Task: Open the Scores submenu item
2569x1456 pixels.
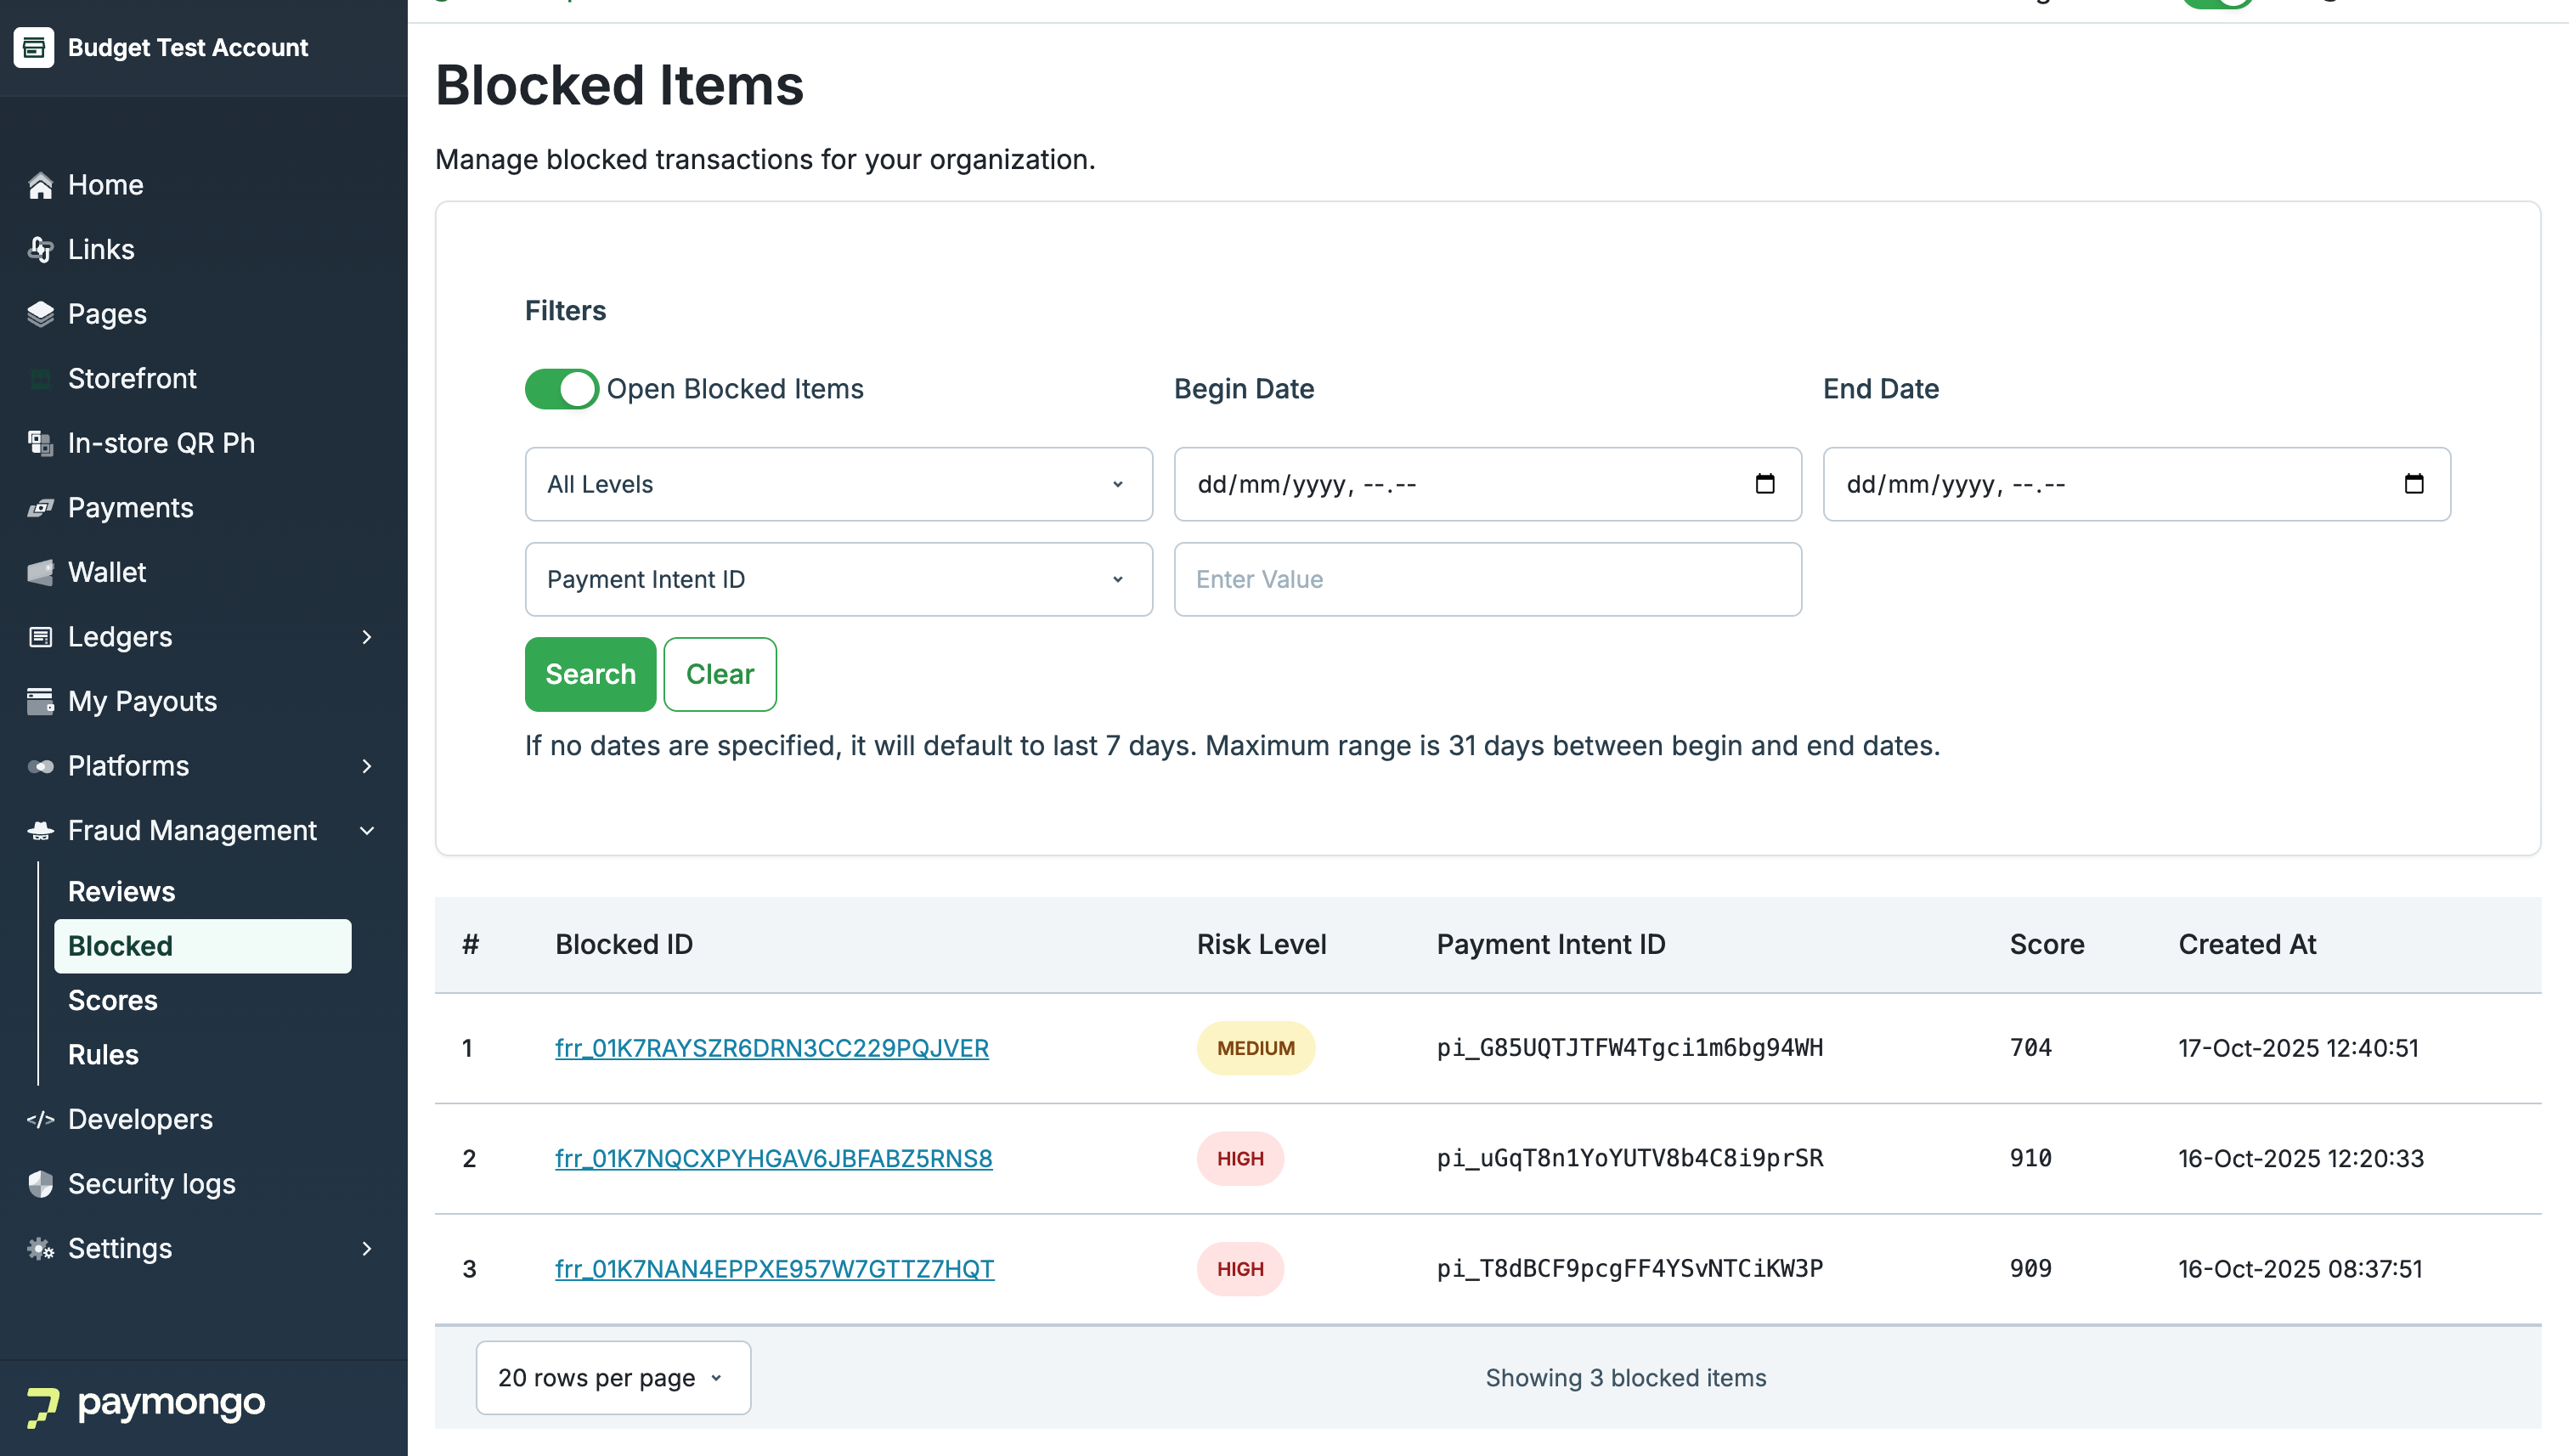Action: pyautogui.click(x=113, y=1000)
